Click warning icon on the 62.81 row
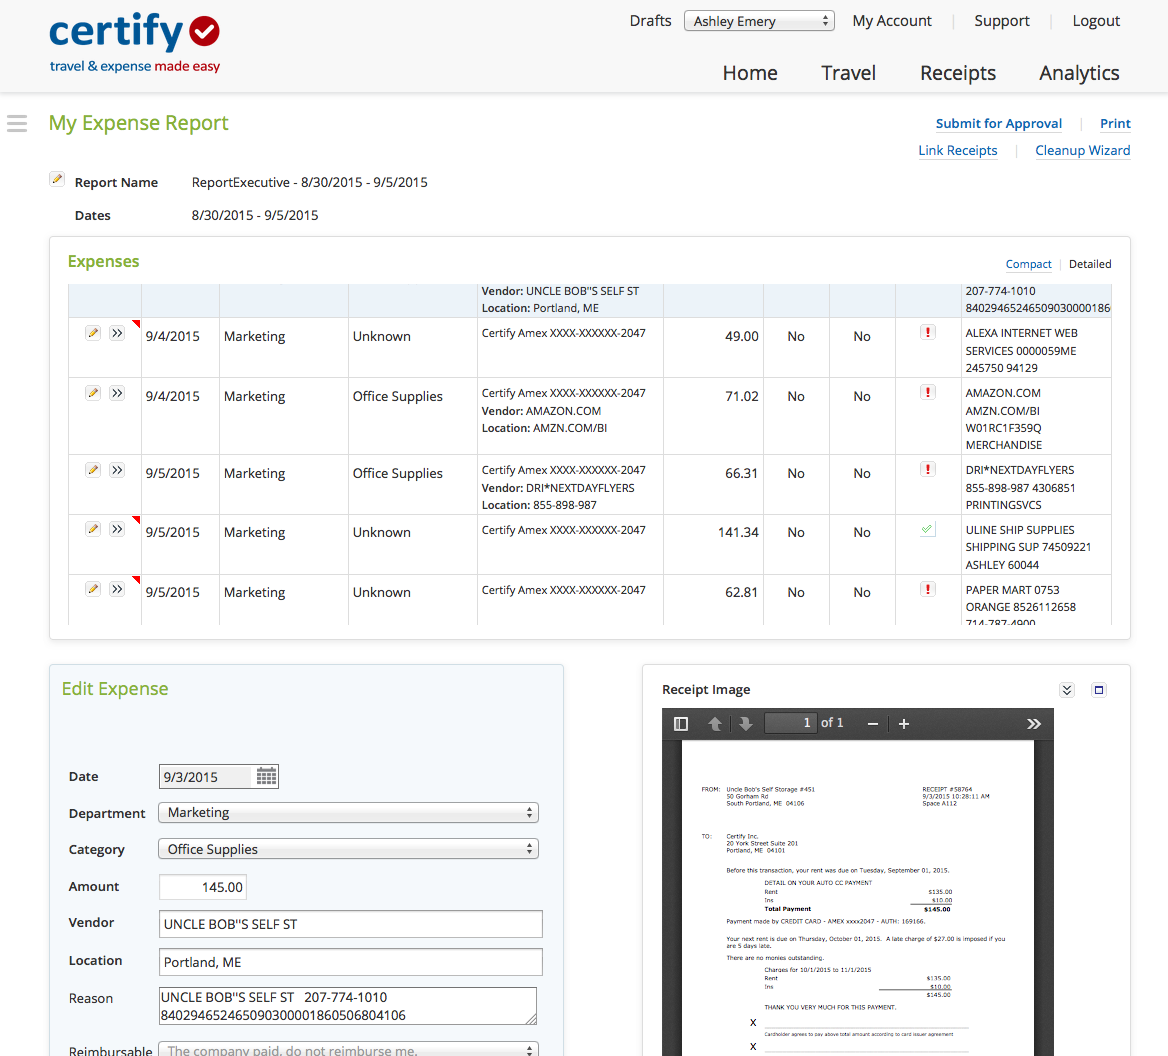This screenshot has height=1056, width=1168. (927, 589)
